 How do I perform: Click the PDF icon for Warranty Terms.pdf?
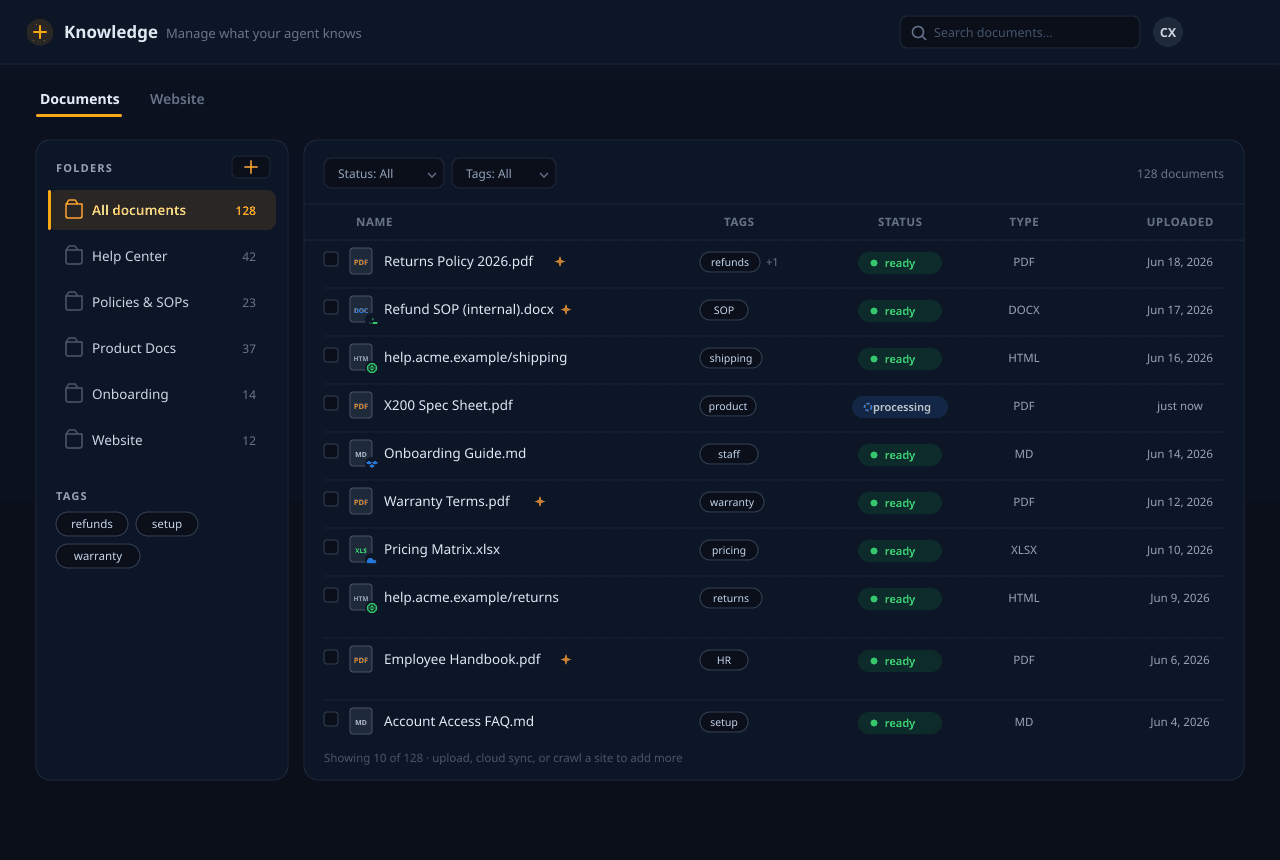point(361,502)
